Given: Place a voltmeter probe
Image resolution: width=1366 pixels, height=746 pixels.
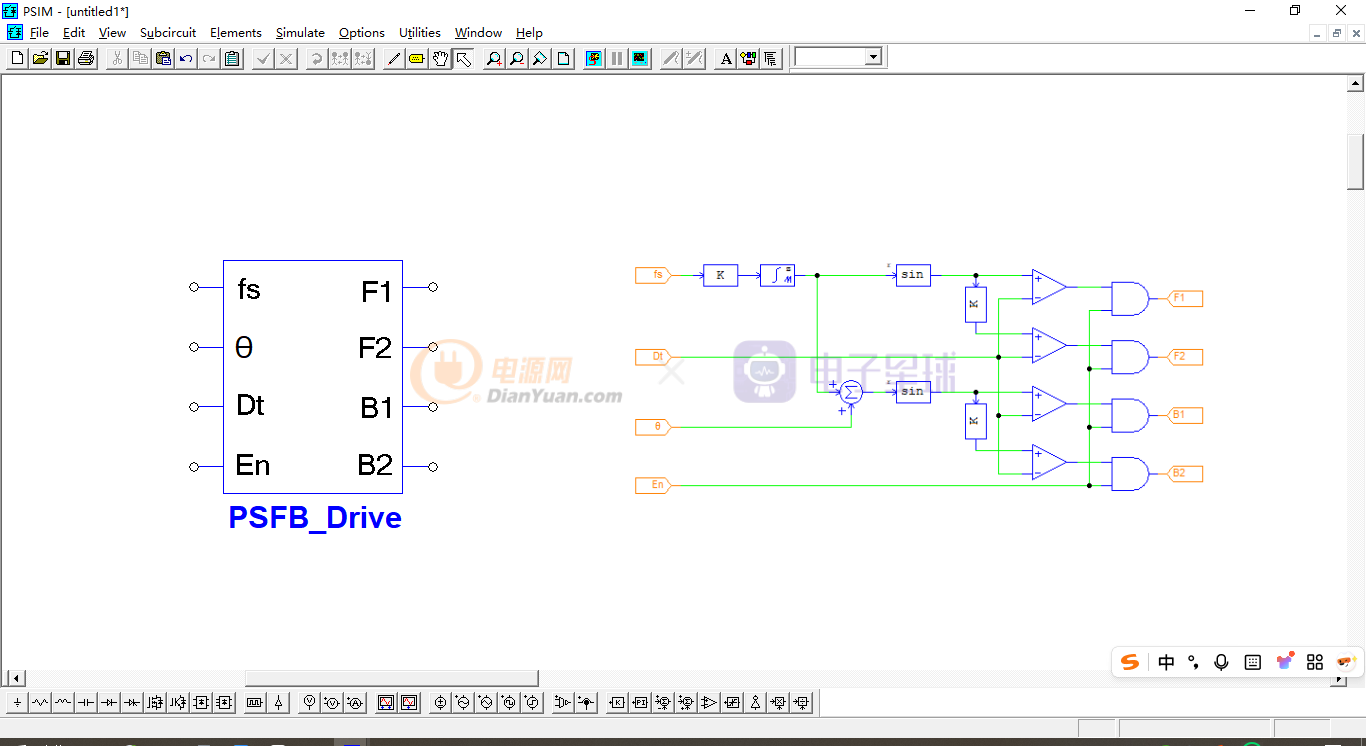Looking at the screenshot, I should point(310,703).
